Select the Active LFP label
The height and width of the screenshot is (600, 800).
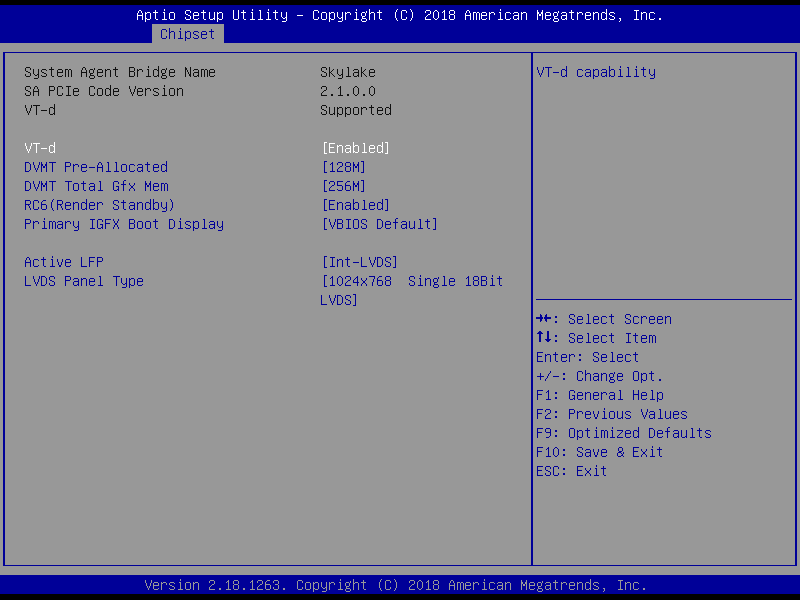pos(64,262)
